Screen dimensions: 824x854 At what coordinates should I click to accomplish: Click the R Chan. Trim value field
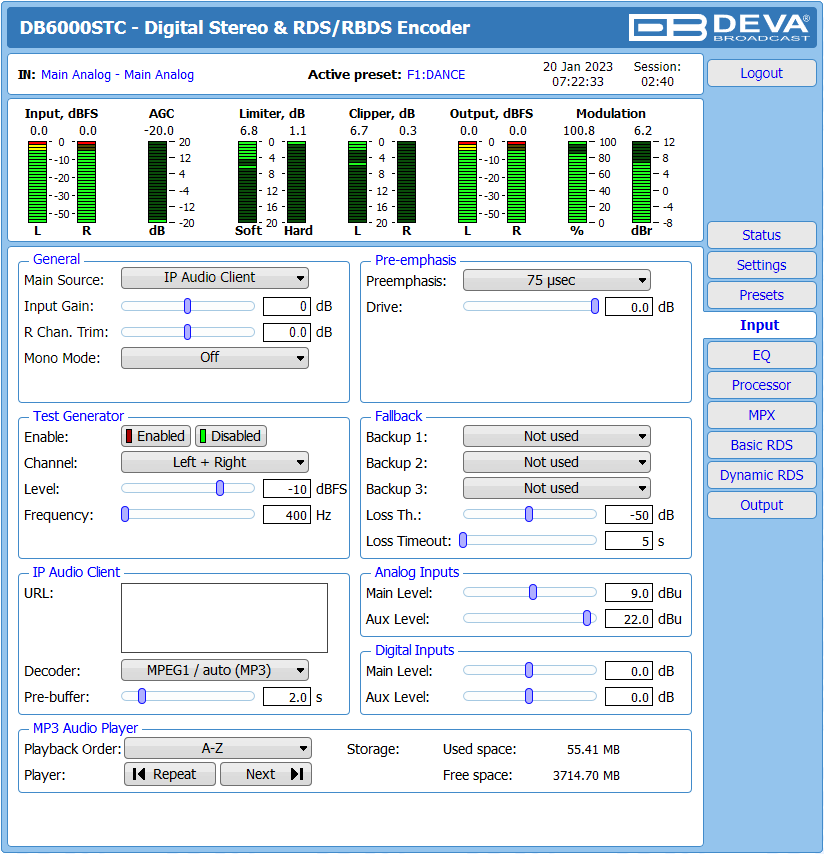click(287, 333)
